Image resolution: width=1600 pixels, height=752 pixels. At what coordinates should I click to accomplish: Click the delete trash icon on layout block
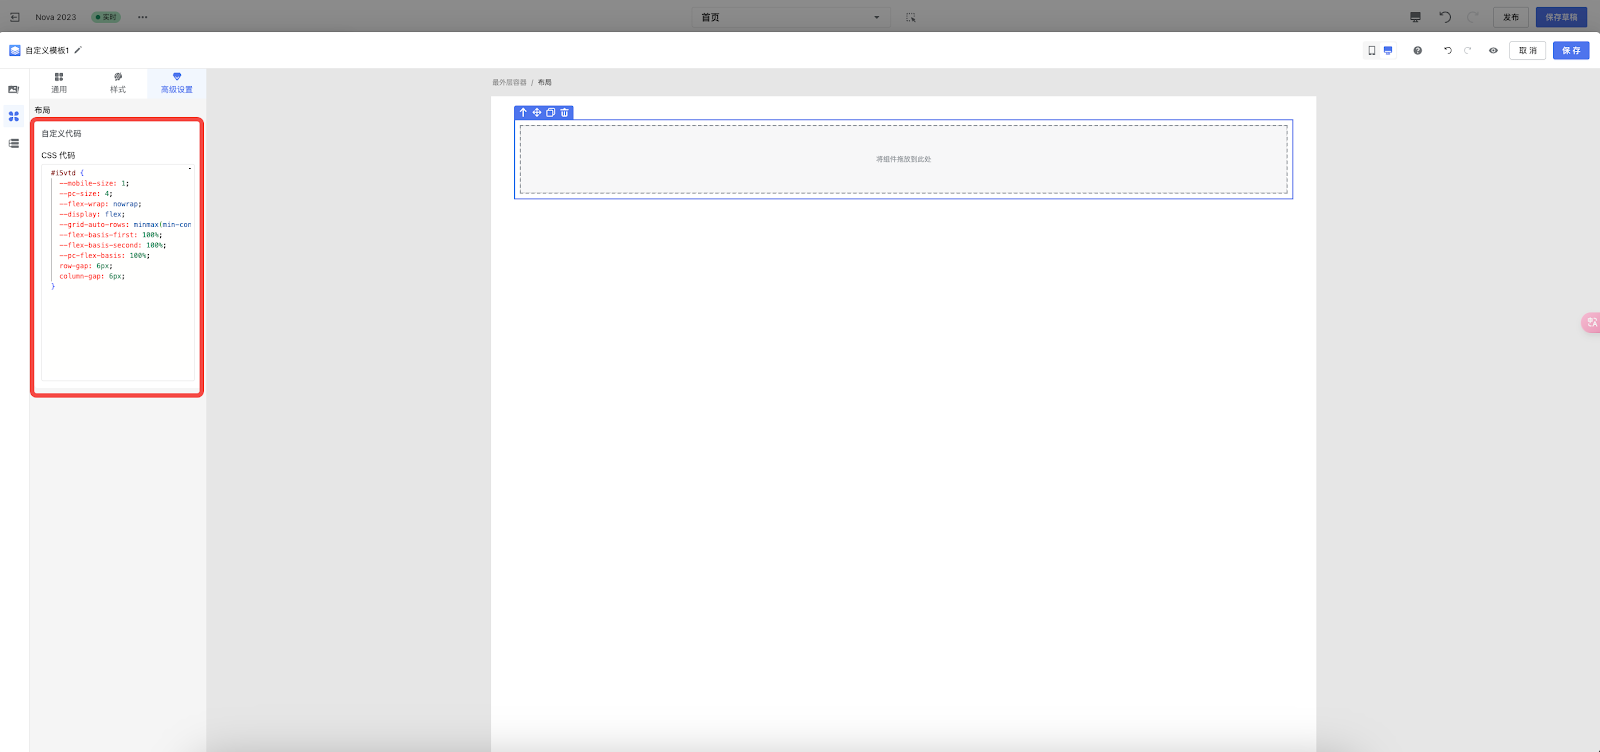pyautogui.click(x=565, y=113)
